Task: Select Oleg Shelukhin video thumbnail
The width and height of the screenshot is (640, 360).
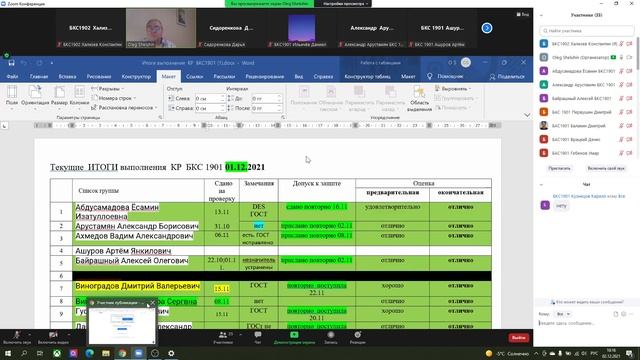Action: tap(161, 28)
